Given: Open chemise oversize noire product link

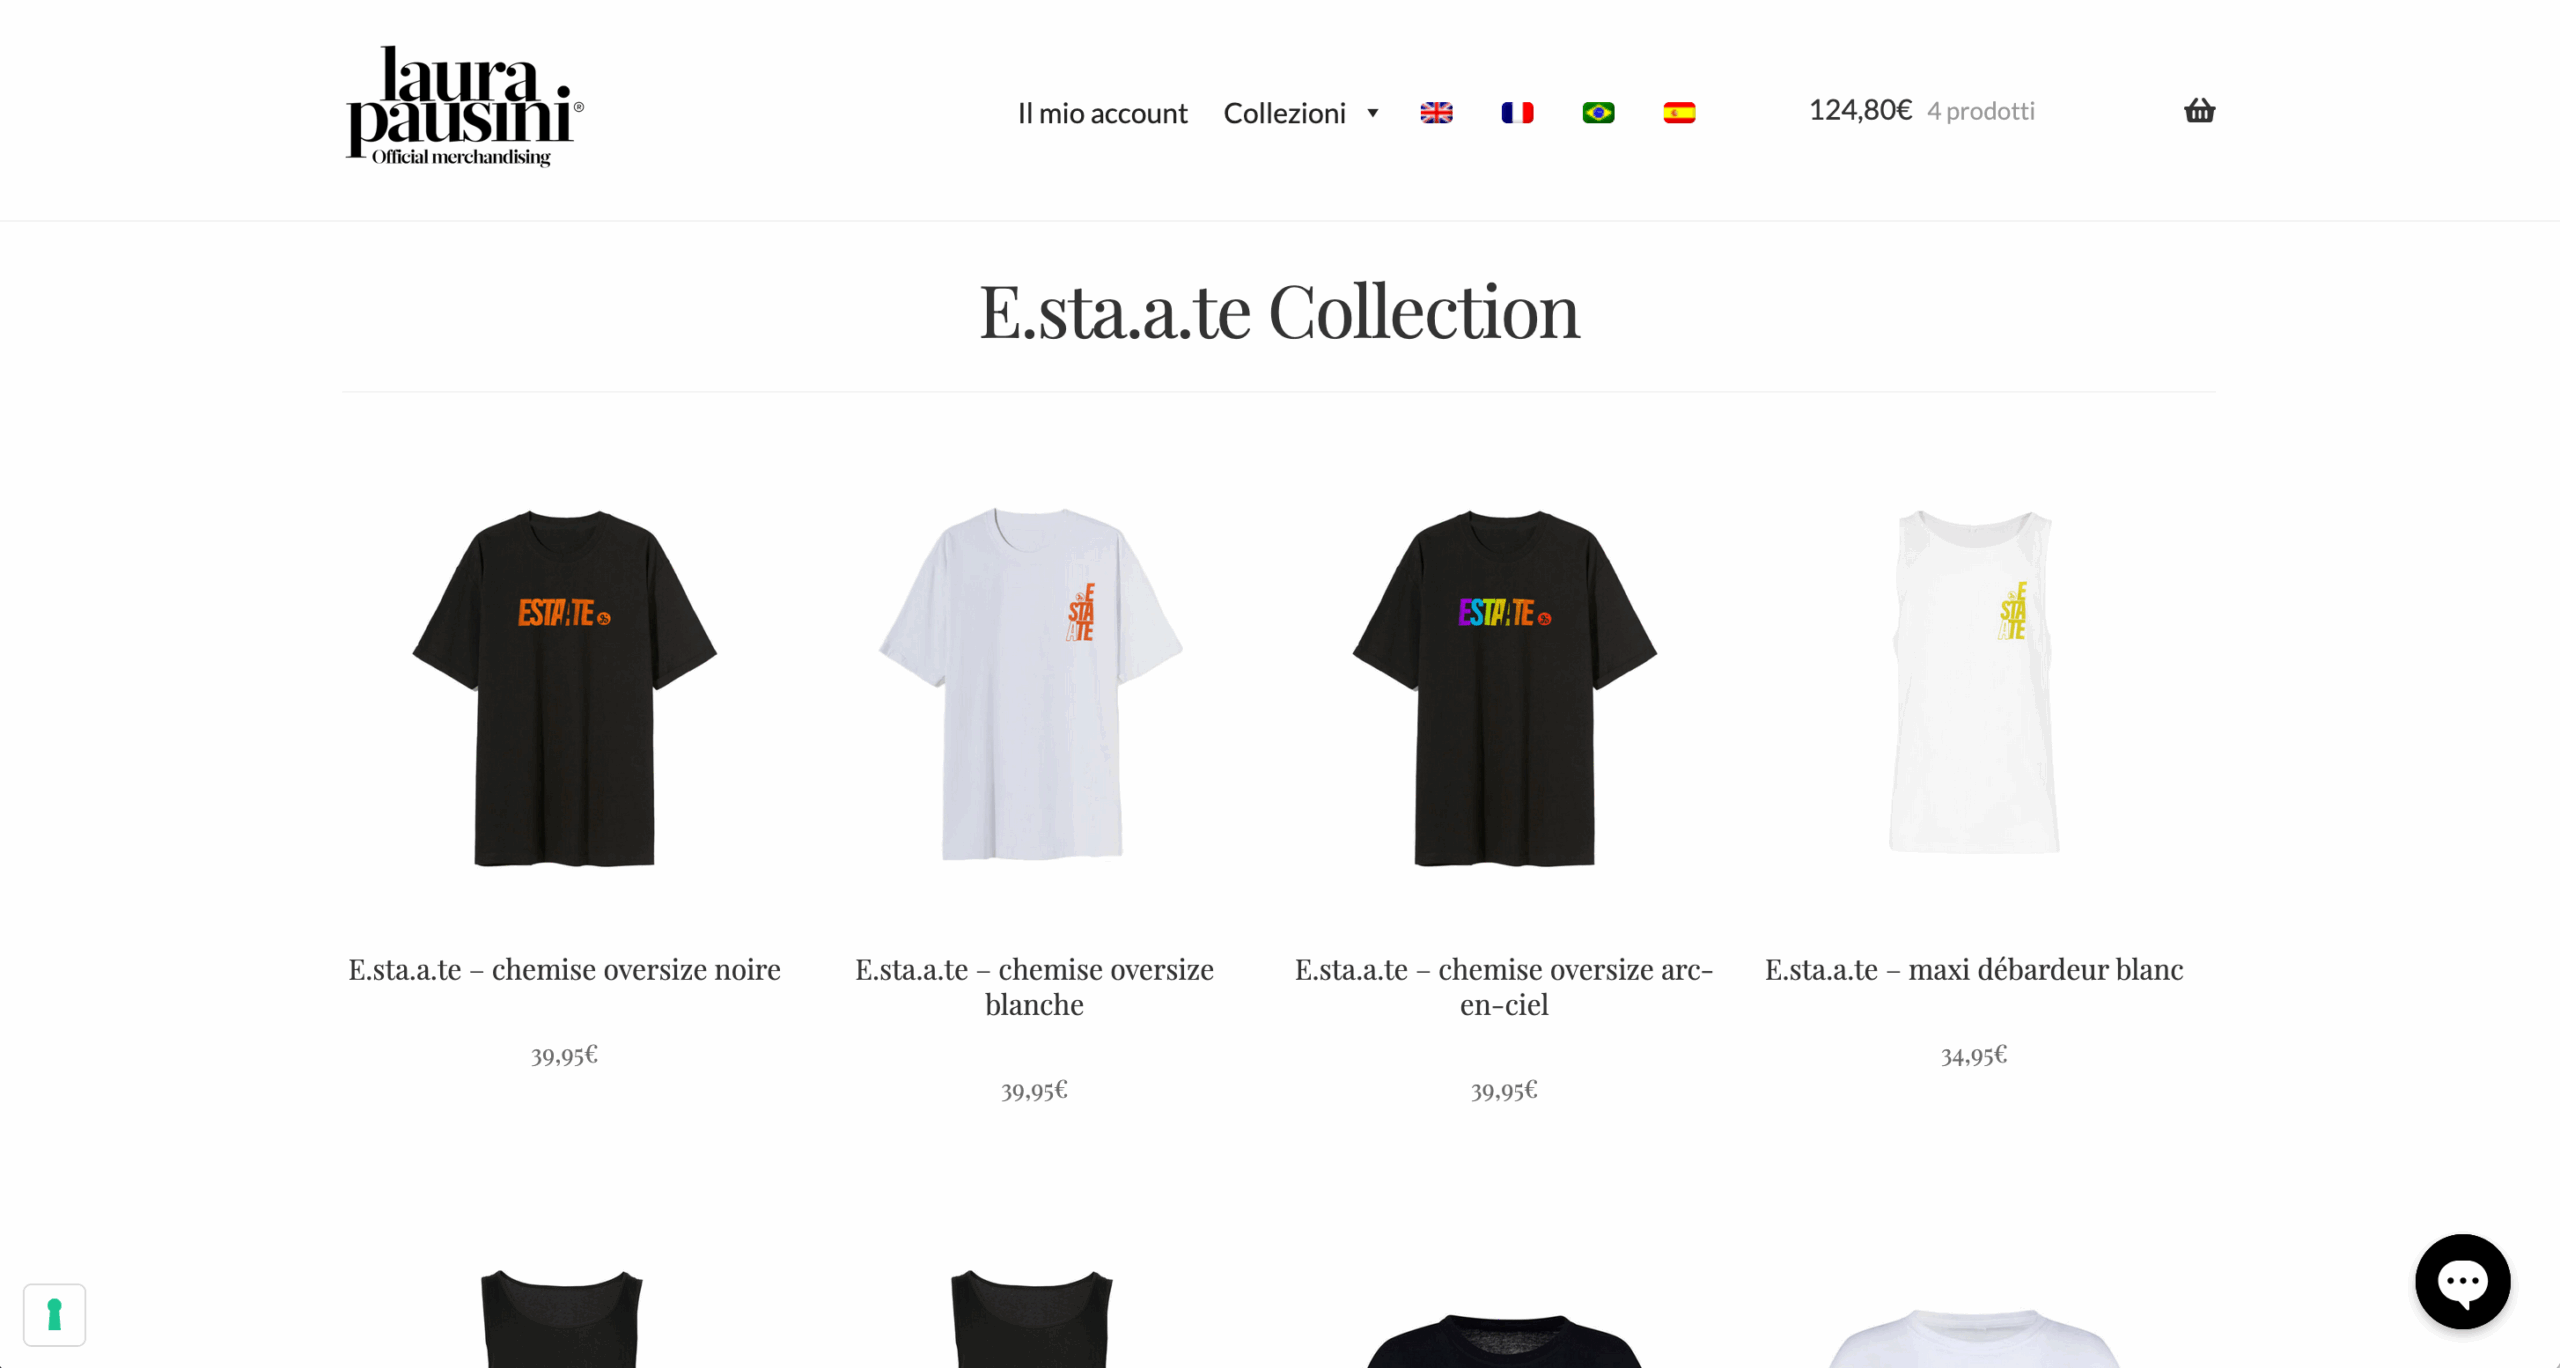Looking at the screenshot, I should coord(564,969).
